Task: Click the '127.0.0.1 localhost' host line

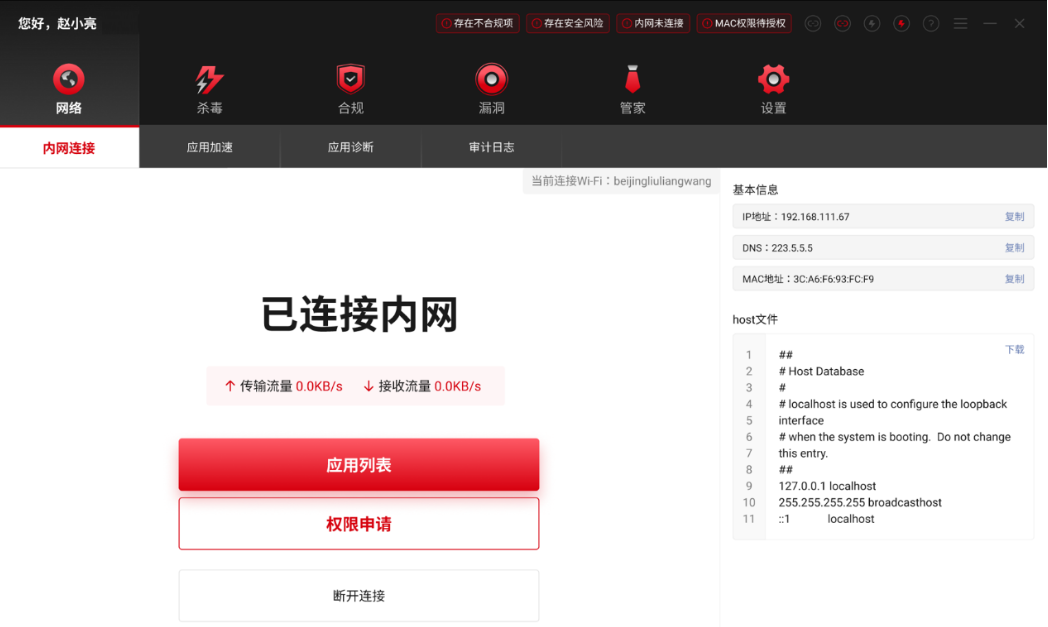Action: pos(827,486)
